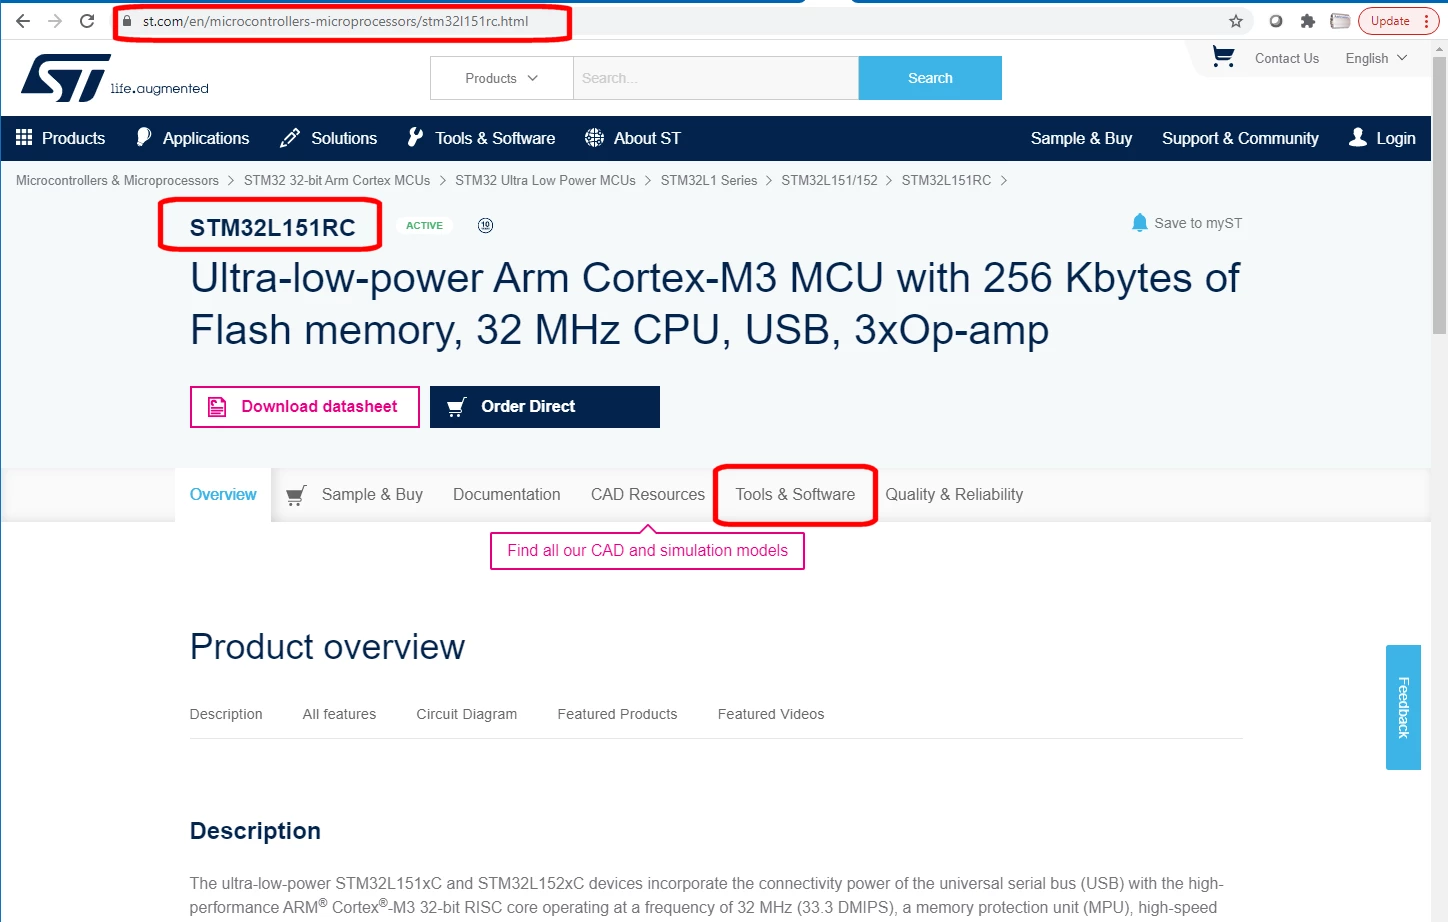Go to STM32L151/152 breadcrumb

pyautogui.click(x=829, y=180)
